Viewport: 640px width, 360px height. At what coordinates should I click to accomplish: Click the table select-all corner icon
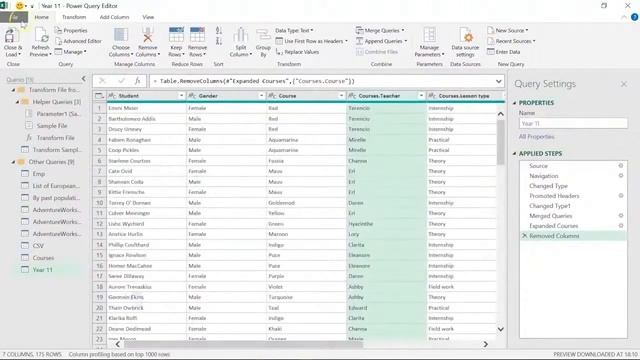[x=99, y=96]
